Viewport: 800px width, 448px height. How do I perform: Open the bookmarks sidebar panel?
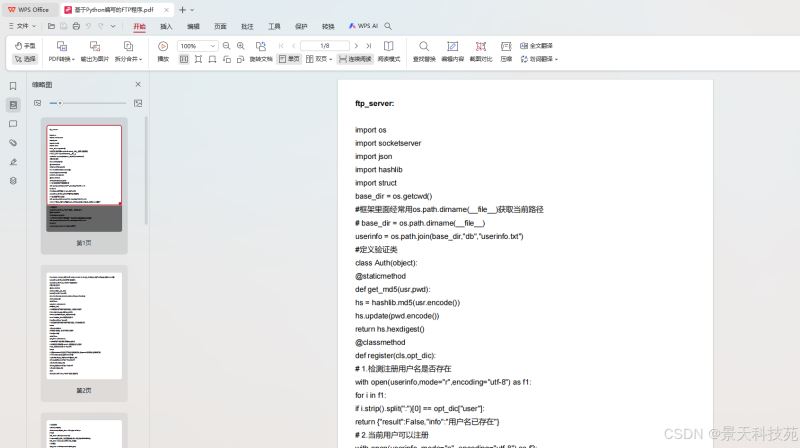click(x=13, y=86)
